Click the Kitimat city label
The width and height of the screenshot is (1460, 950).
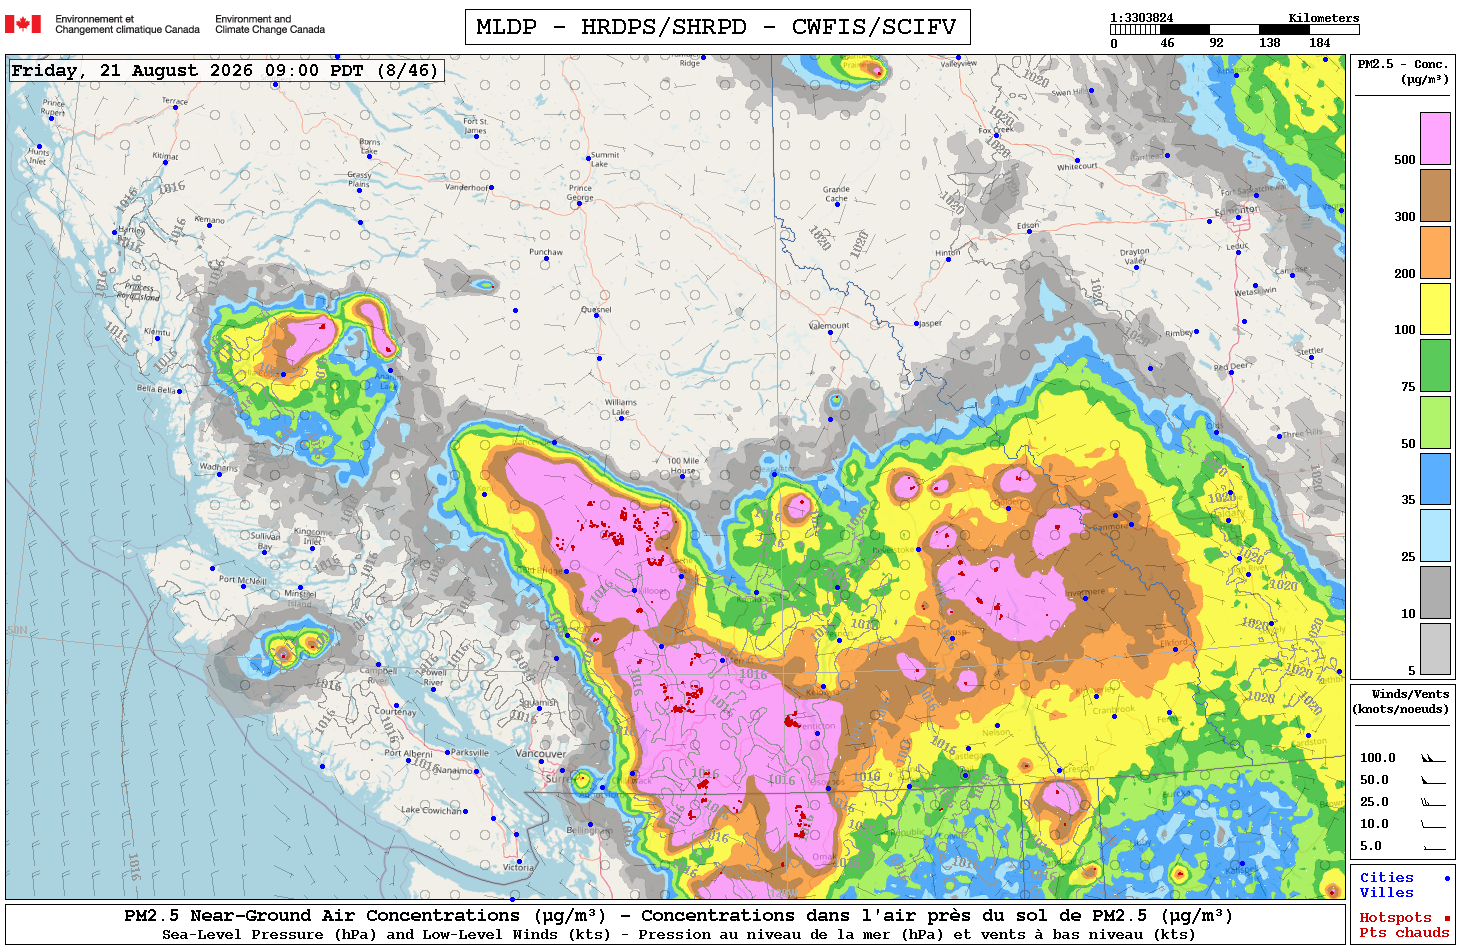[165, 156]
